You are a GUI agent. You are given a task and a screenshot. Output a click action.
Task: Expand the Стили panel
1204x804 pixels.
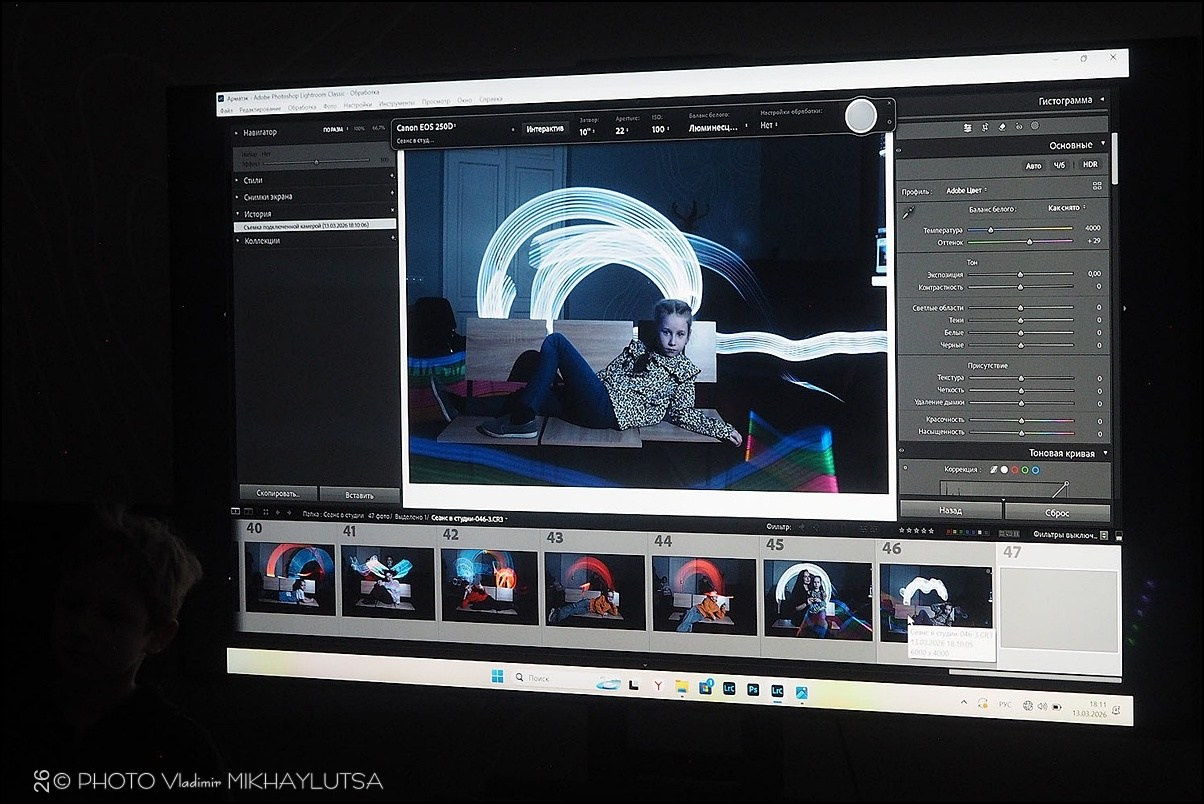(x=253, y=180)
